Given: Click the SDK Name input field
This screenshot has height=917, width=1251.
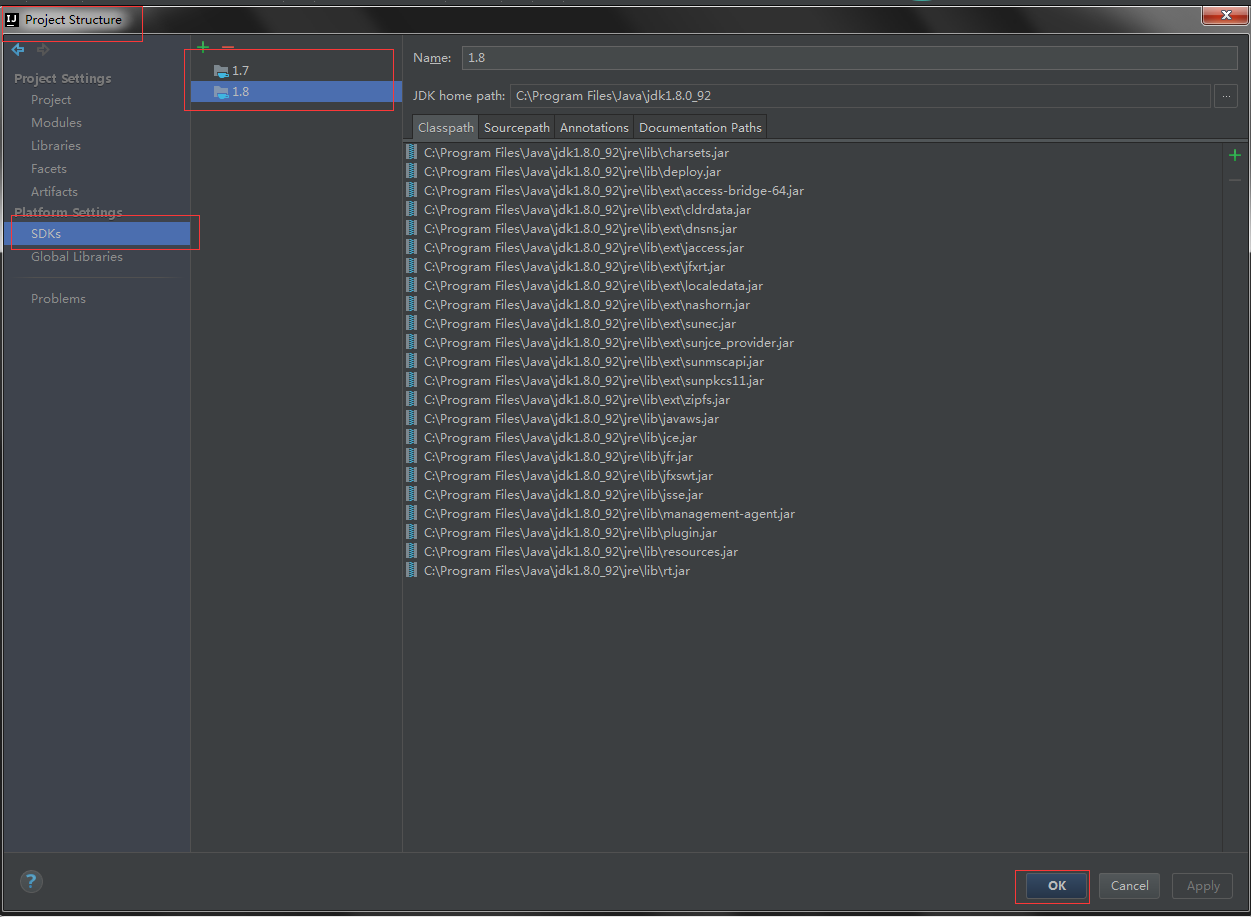Looking at the screenshot, I should tap(850, 58).
